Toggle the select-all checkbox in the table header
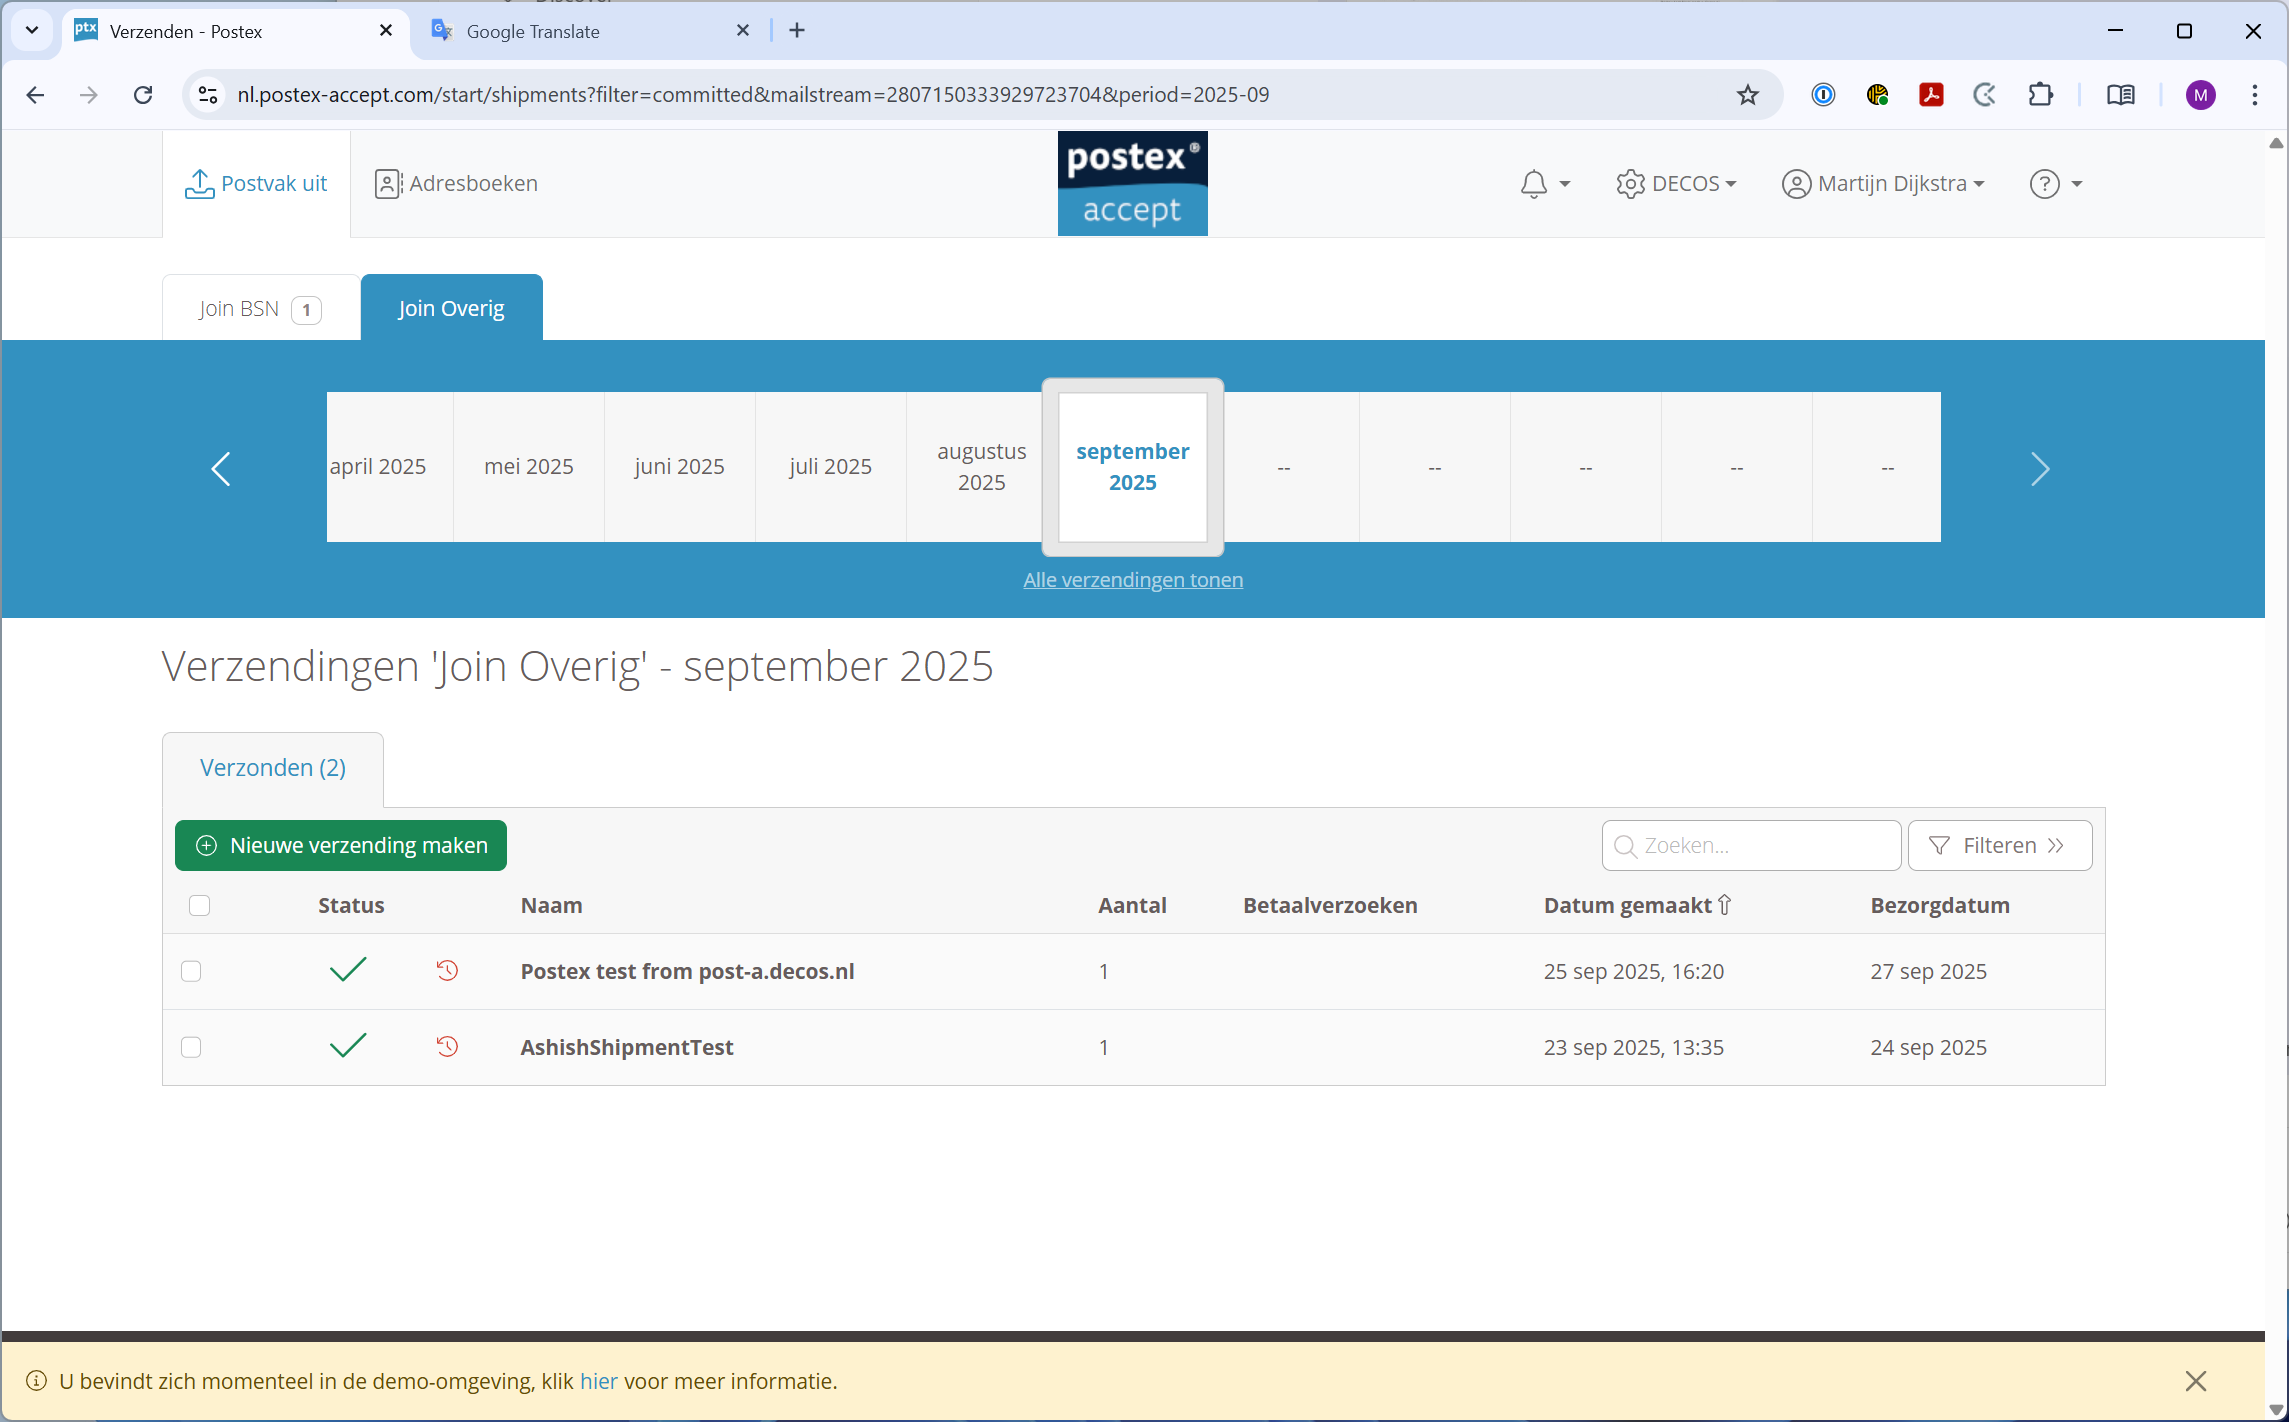Viewport: 2289px width, 1422px height. (200, 905)
